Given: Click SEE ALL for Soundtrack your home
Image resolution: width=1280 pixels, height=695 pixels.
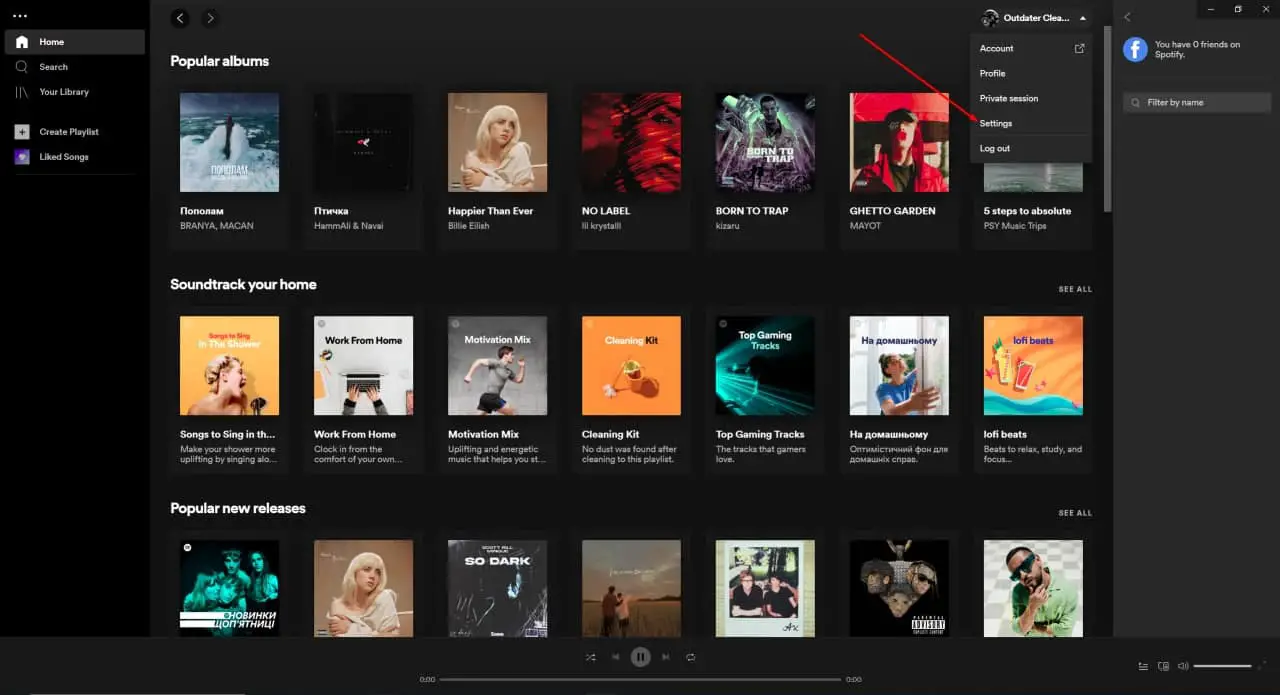Looking at the screenshot, I should click(x=1075, y=288).
